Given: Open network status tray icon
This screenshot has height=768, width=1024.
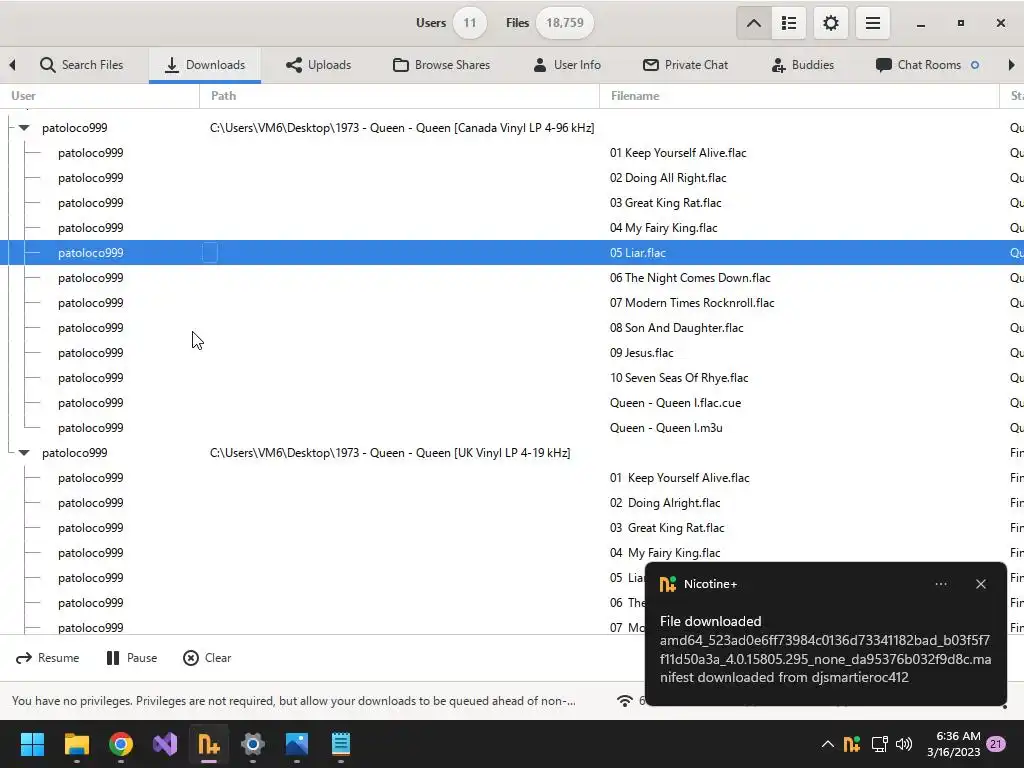Looking at the screenshot, I should pos(880,744).
